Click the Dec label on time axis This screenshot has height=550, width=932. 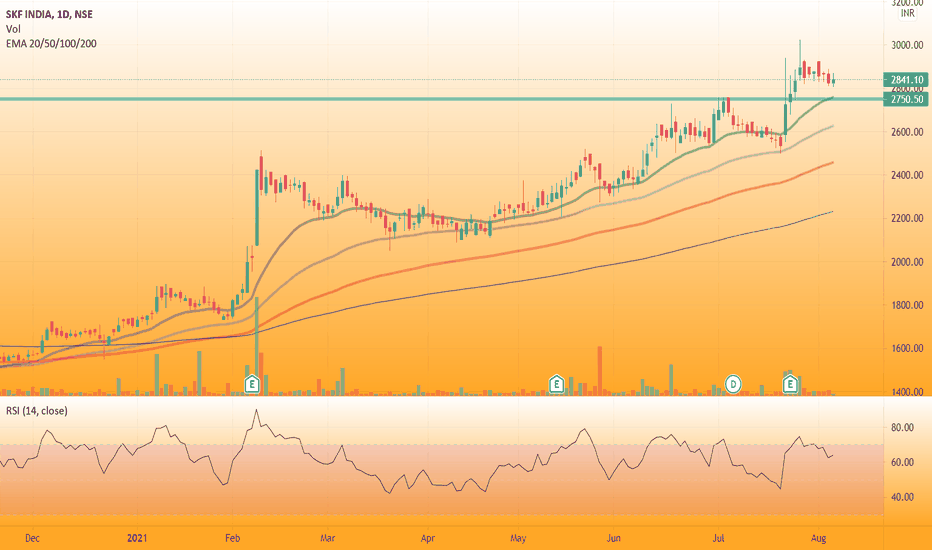33,538
